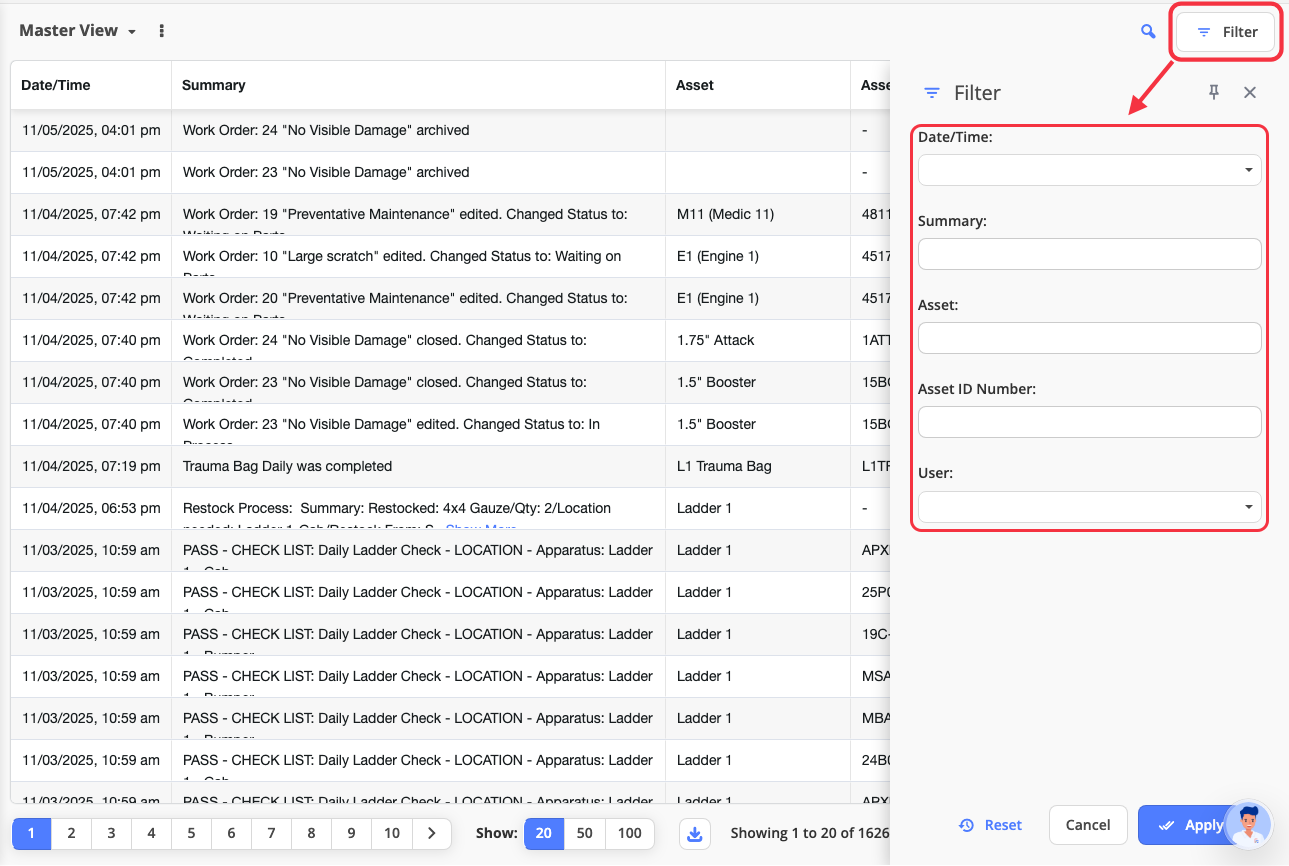
Task: Go to page 3
Action: (111, 833)
